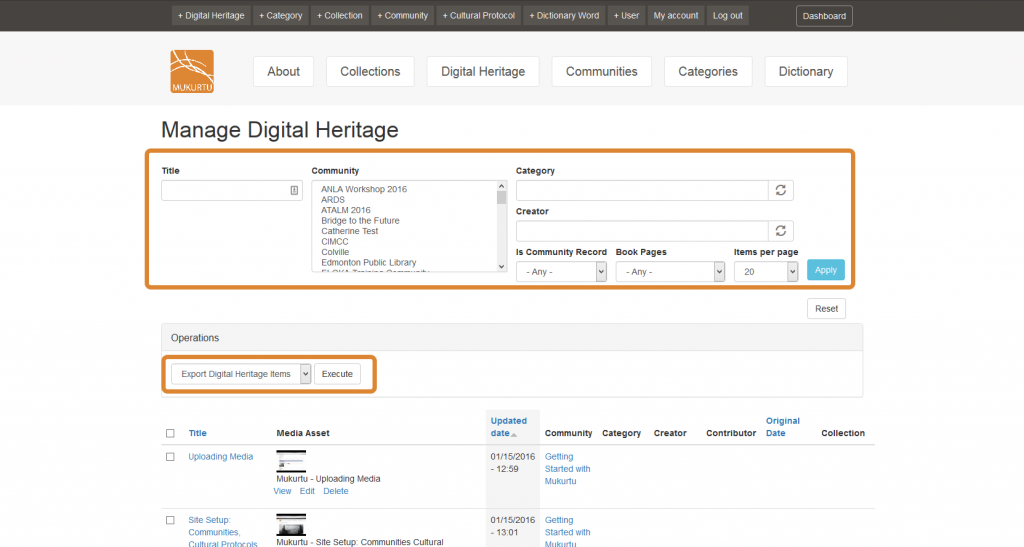Open Getting Started with Mukurtu link in Uploading Media row
Screen dimensions: 1024x547
pos(568,469)
